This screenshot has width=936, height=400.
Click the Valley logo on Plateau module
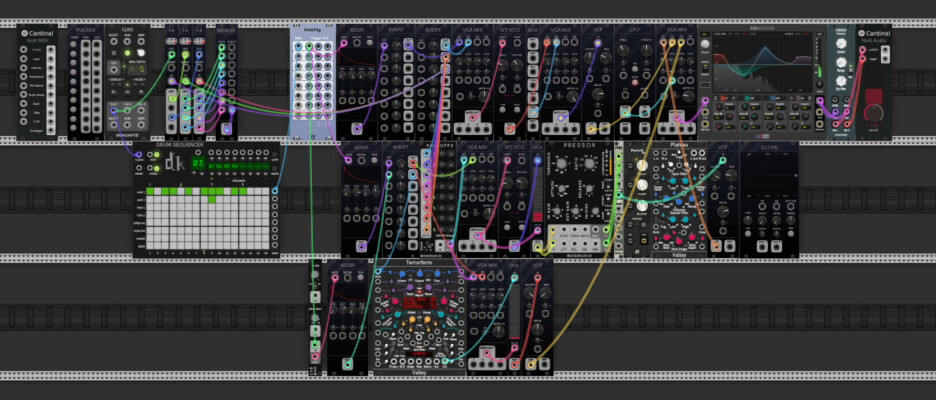pyautogui.click(x=680, y=253)
